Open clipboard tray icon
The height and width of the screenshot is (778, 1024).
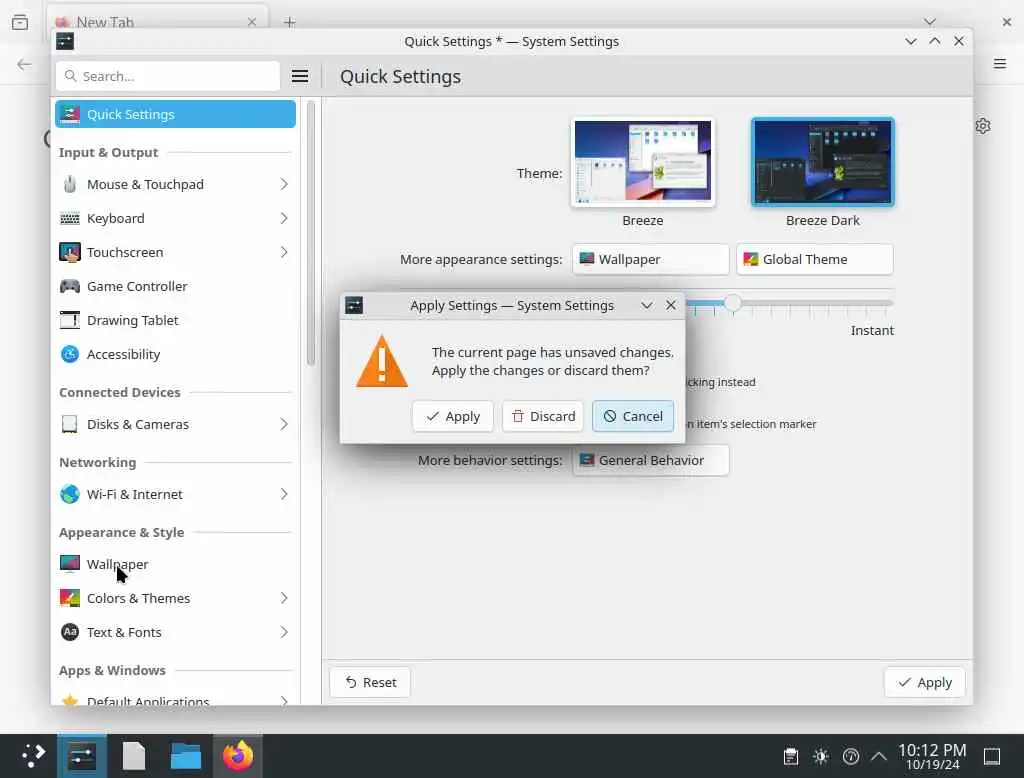[791, 756]
